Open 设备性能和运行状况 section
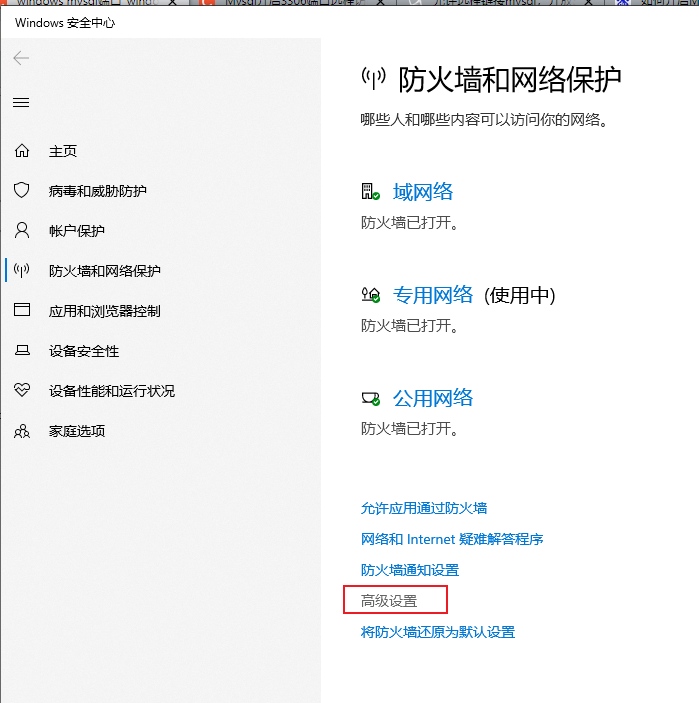Viewport: 699px width, 703px height. 112,391
